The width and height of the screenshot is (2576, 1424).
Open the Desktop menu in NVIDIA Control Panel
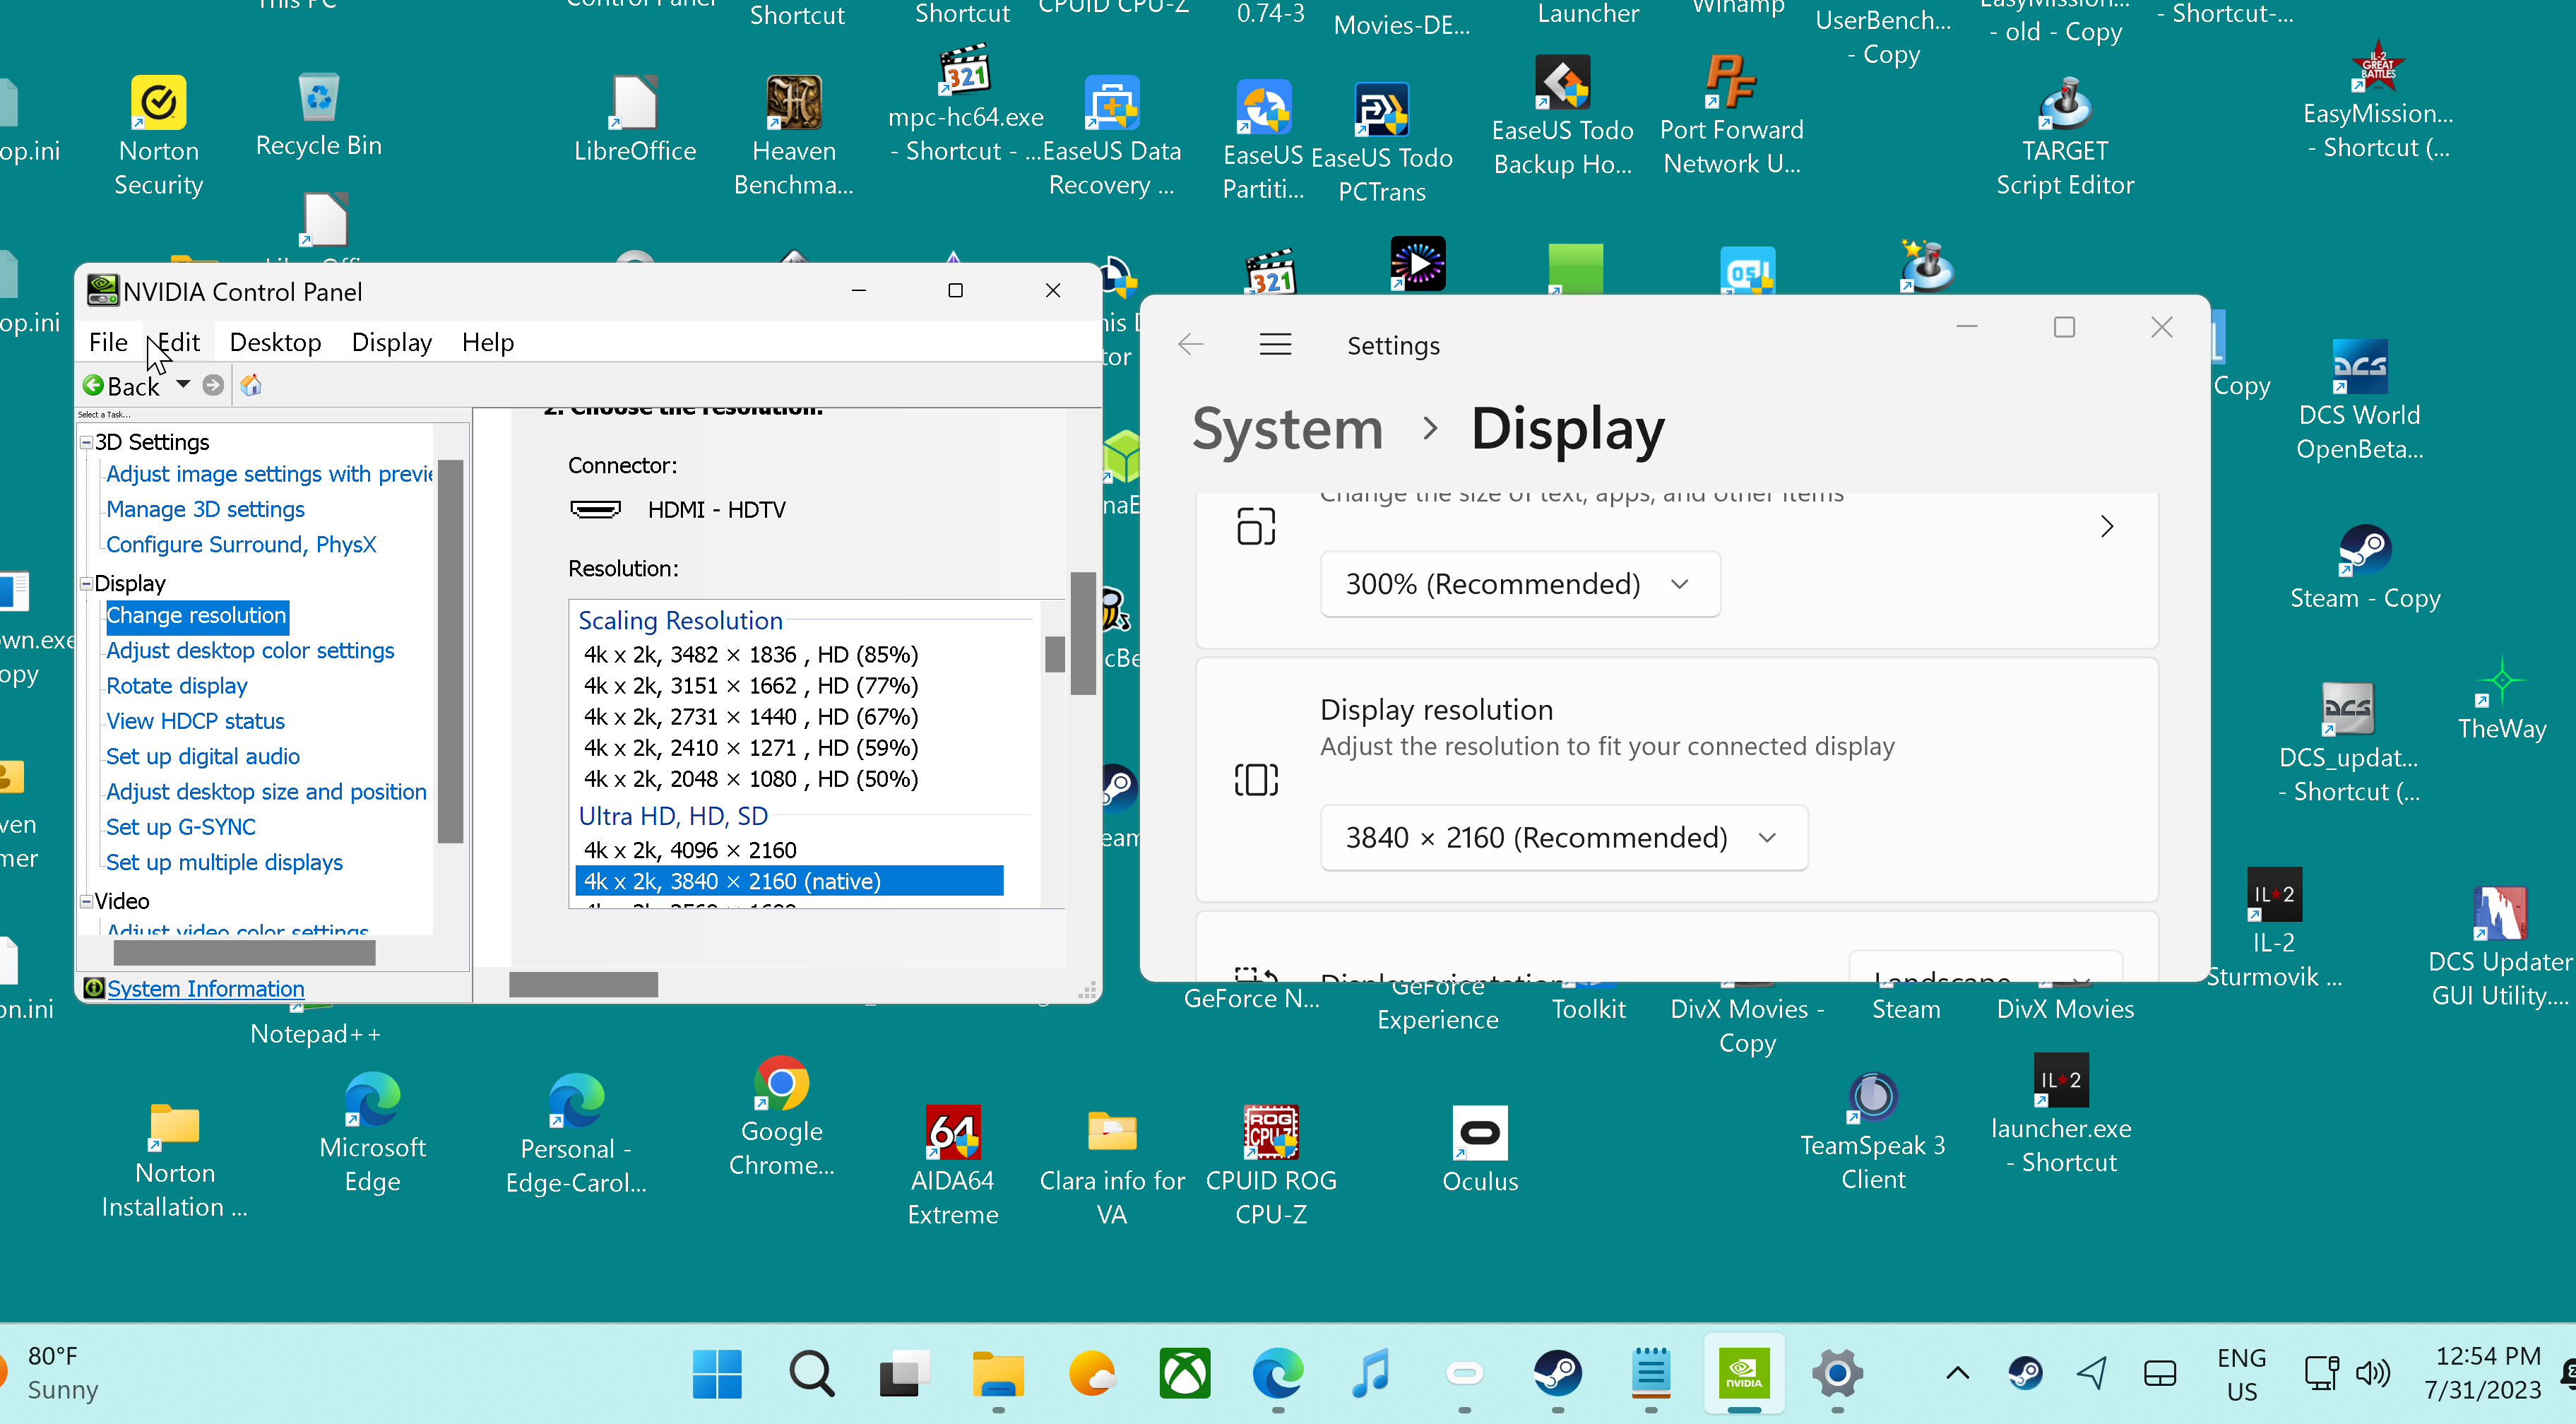[x=275, y=342]
